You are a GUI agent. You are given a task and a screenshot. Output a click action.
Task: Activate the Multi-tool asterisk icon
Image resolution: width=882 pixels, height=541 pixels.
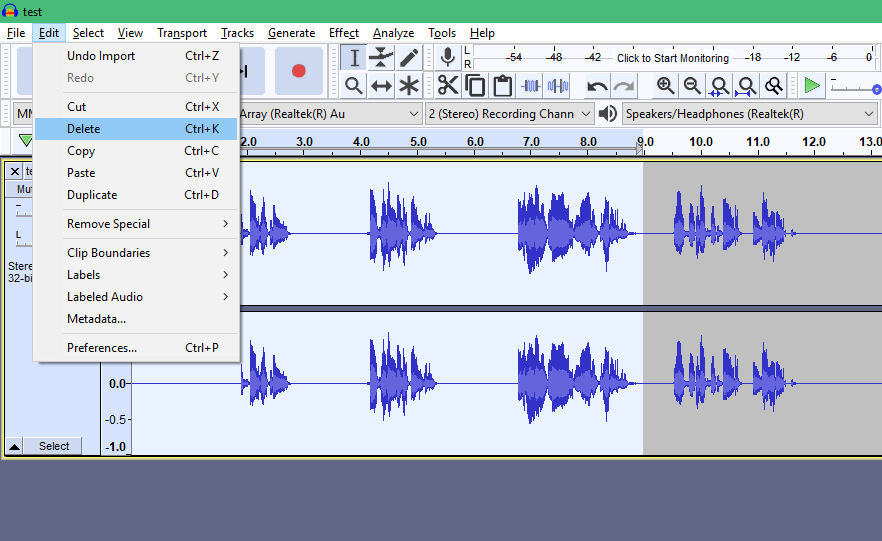(x=409, y=86)
